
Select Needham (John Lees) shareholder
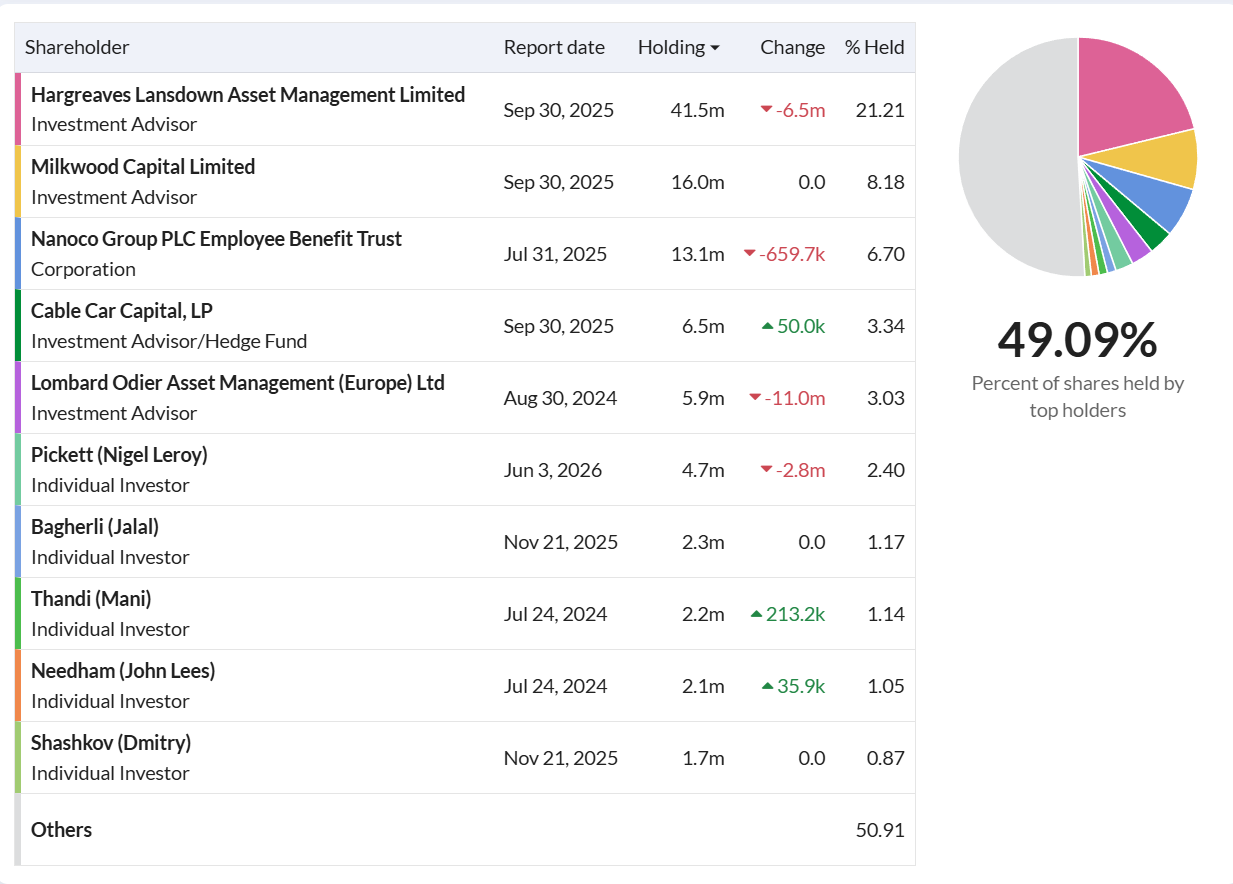123,671
